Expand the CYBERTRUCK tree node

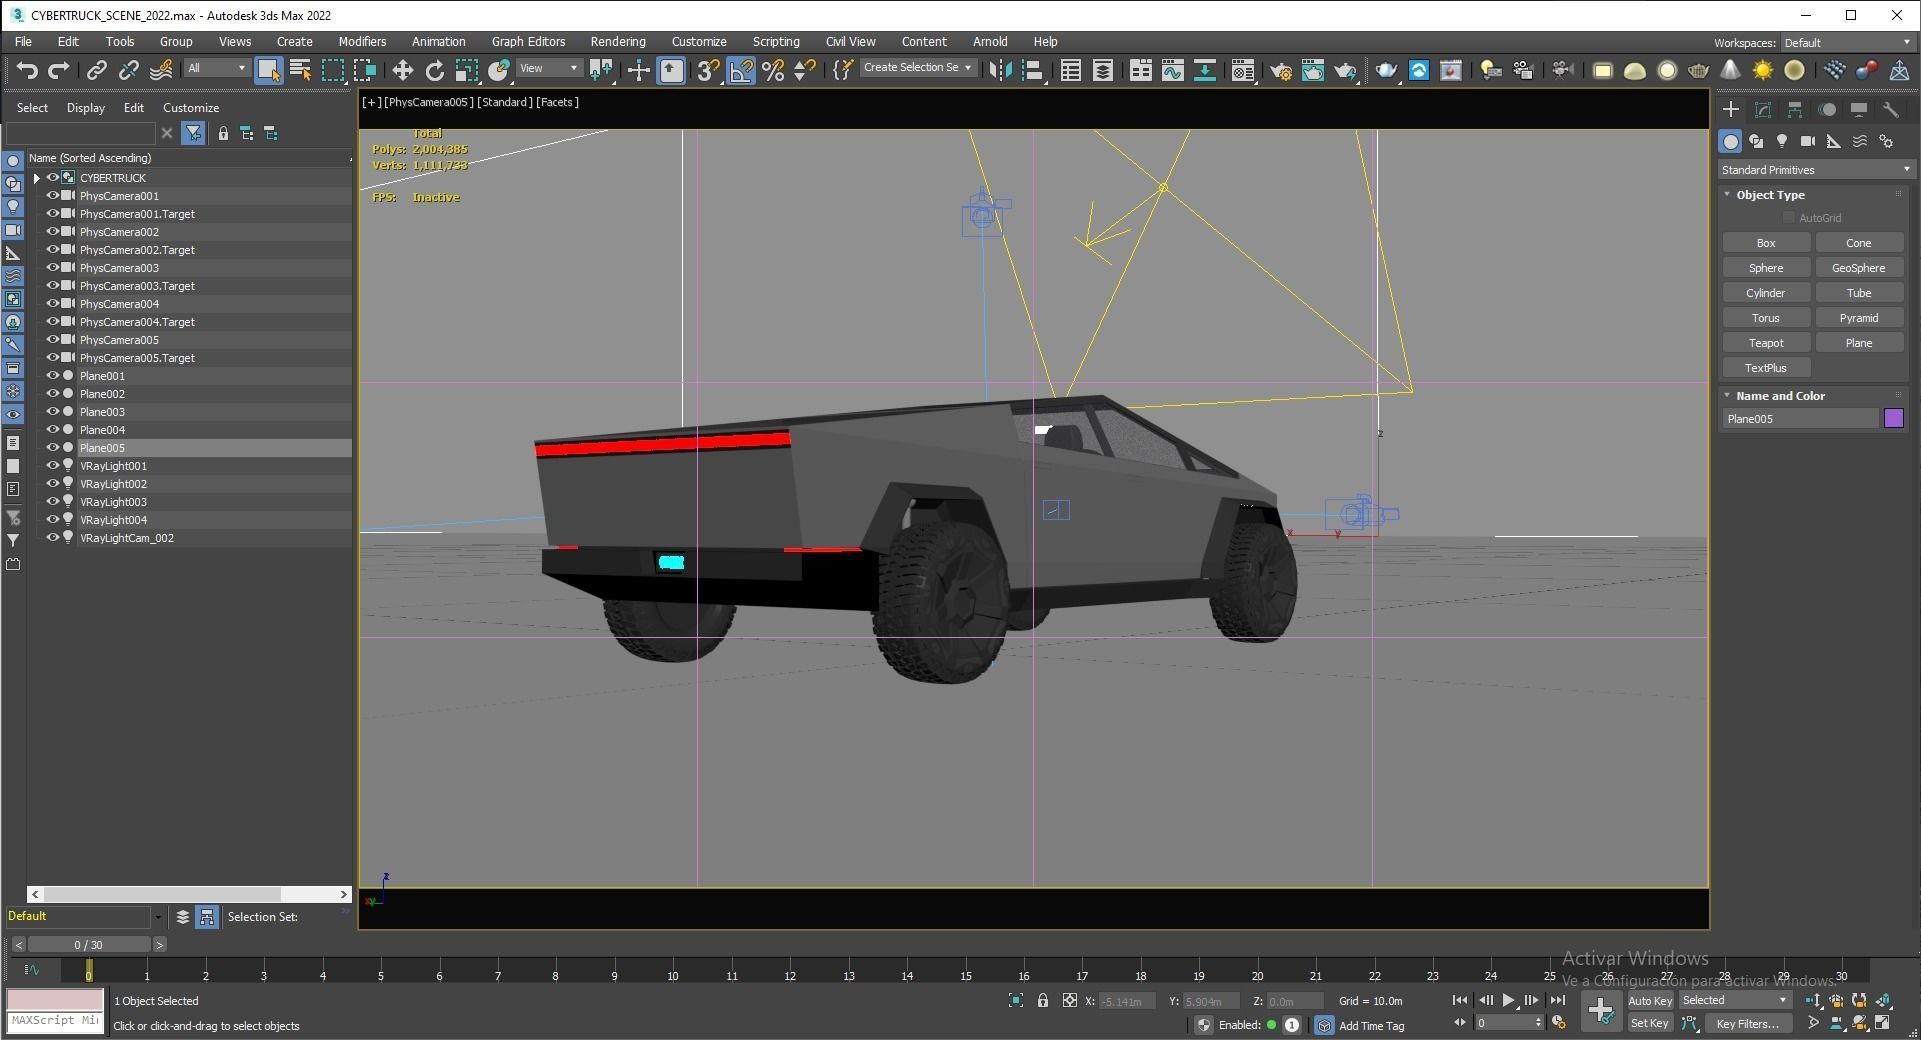coord(37,178)
